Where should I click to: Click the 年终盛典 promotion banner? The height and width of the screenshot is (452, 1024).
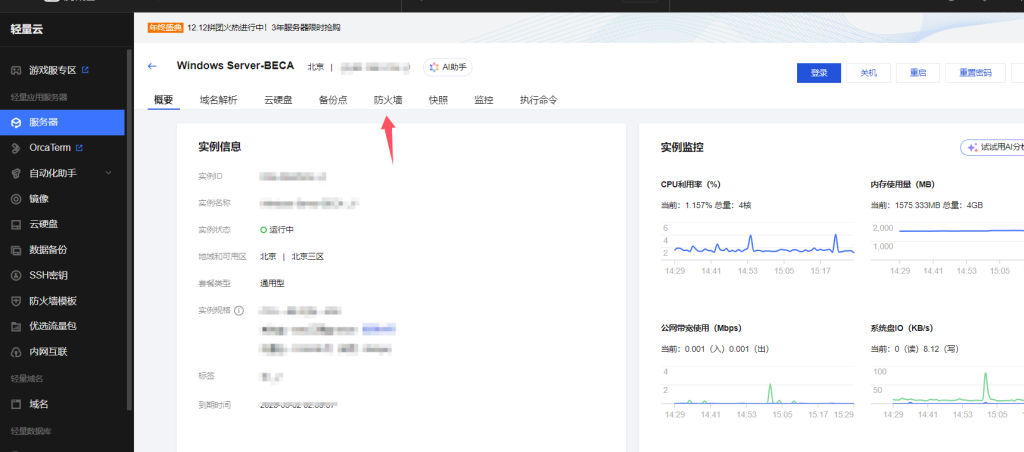[244, 27]
